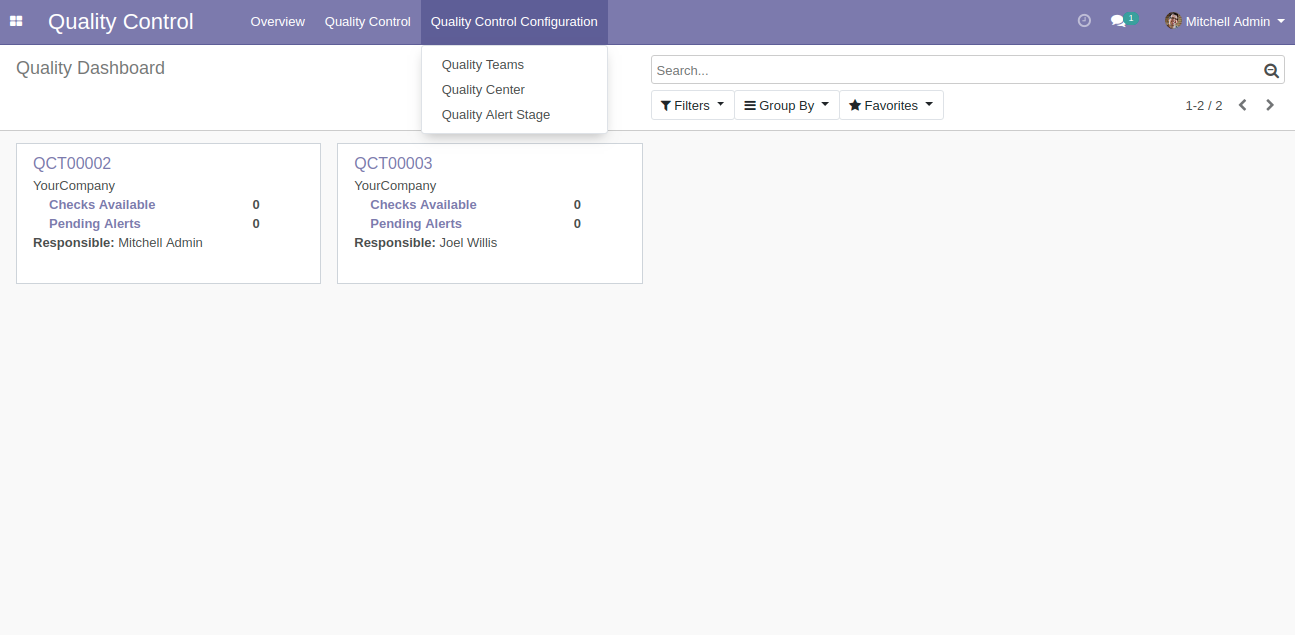The height and width of the screenshot is (635, 1295).
Task: Click Checks Available under QCT00003
Action: tap(423, 205)
